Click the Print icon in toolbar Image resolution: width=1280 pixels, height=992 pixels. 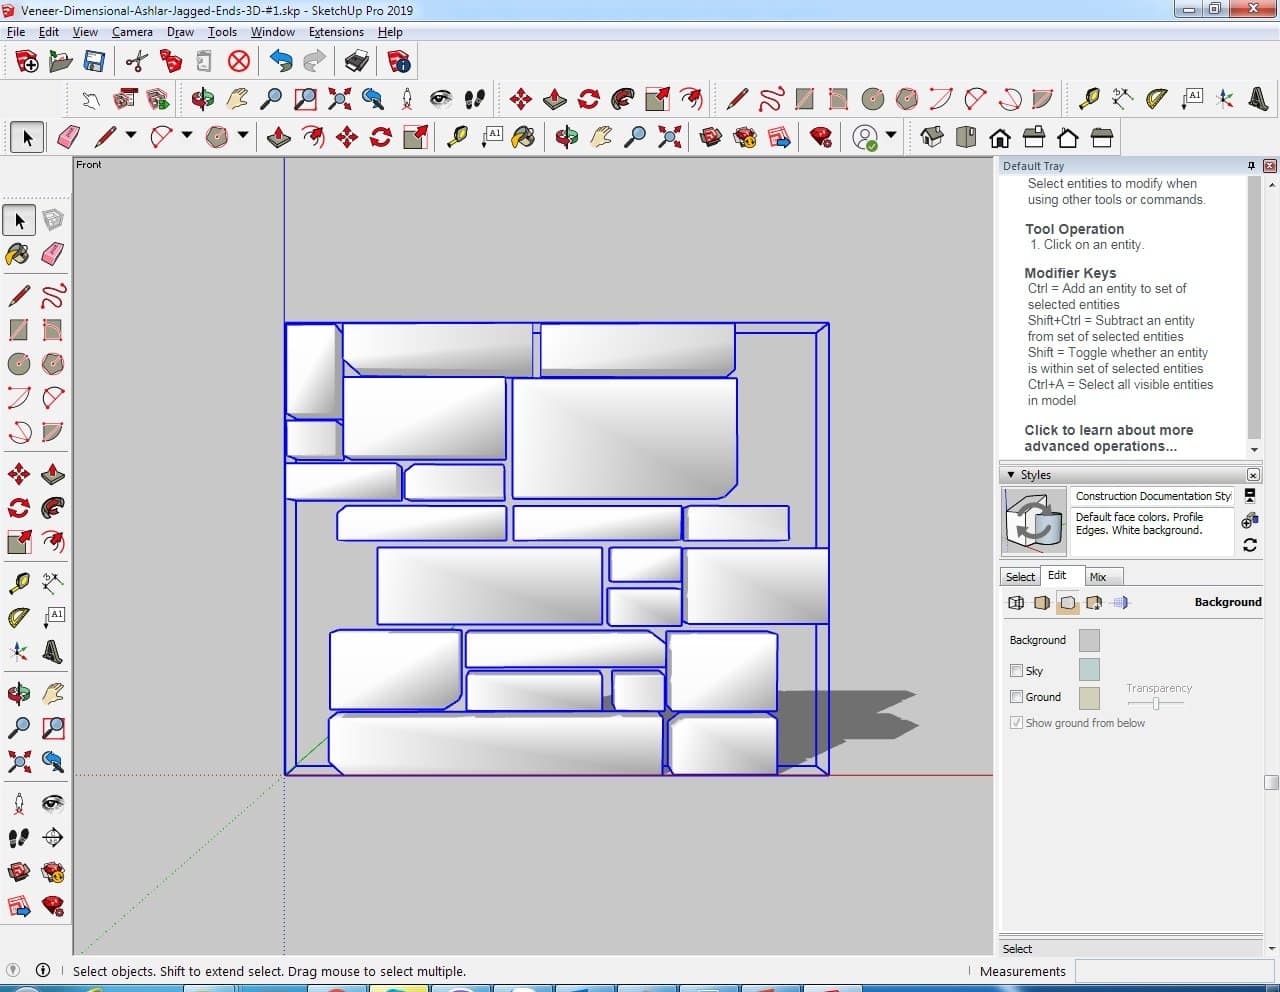click(x=356, y=62)
